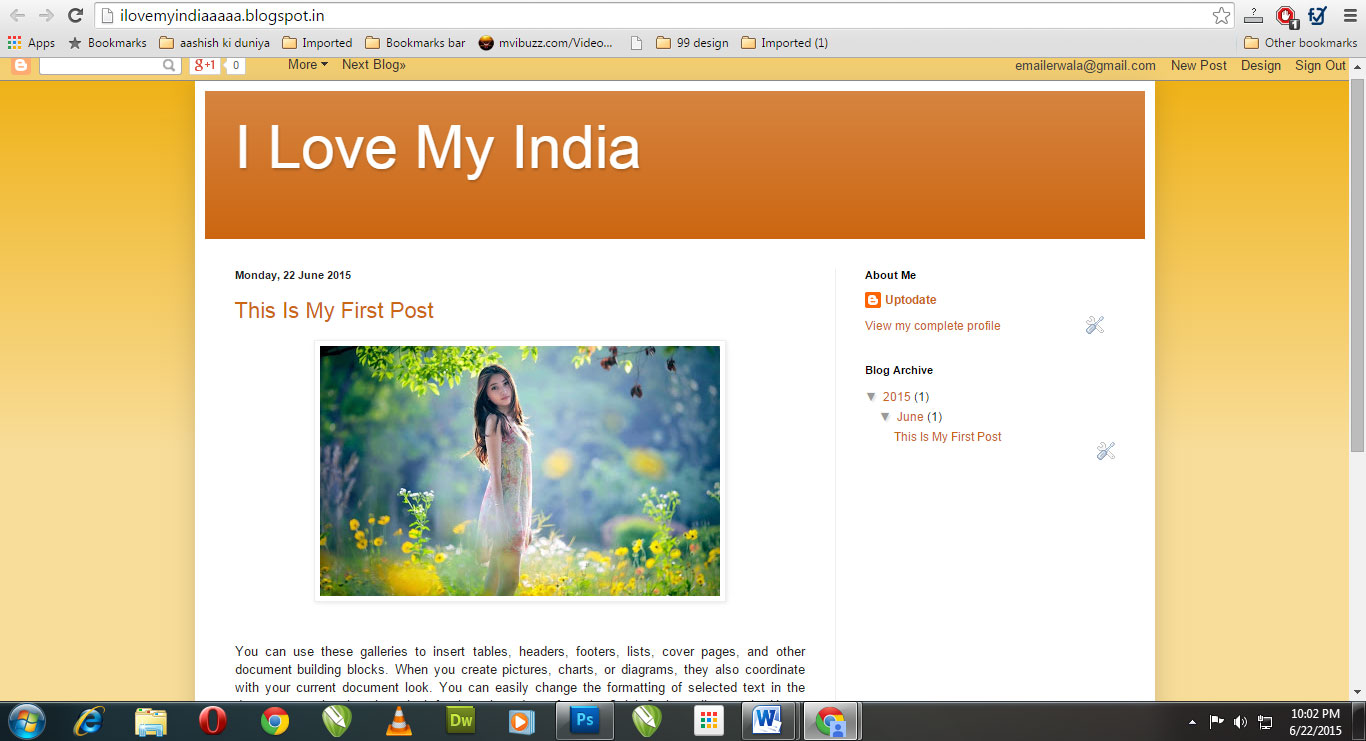Open 'Bookmarks bar' folder
The image size is (1366, 741).
click(x=415, y=43)
